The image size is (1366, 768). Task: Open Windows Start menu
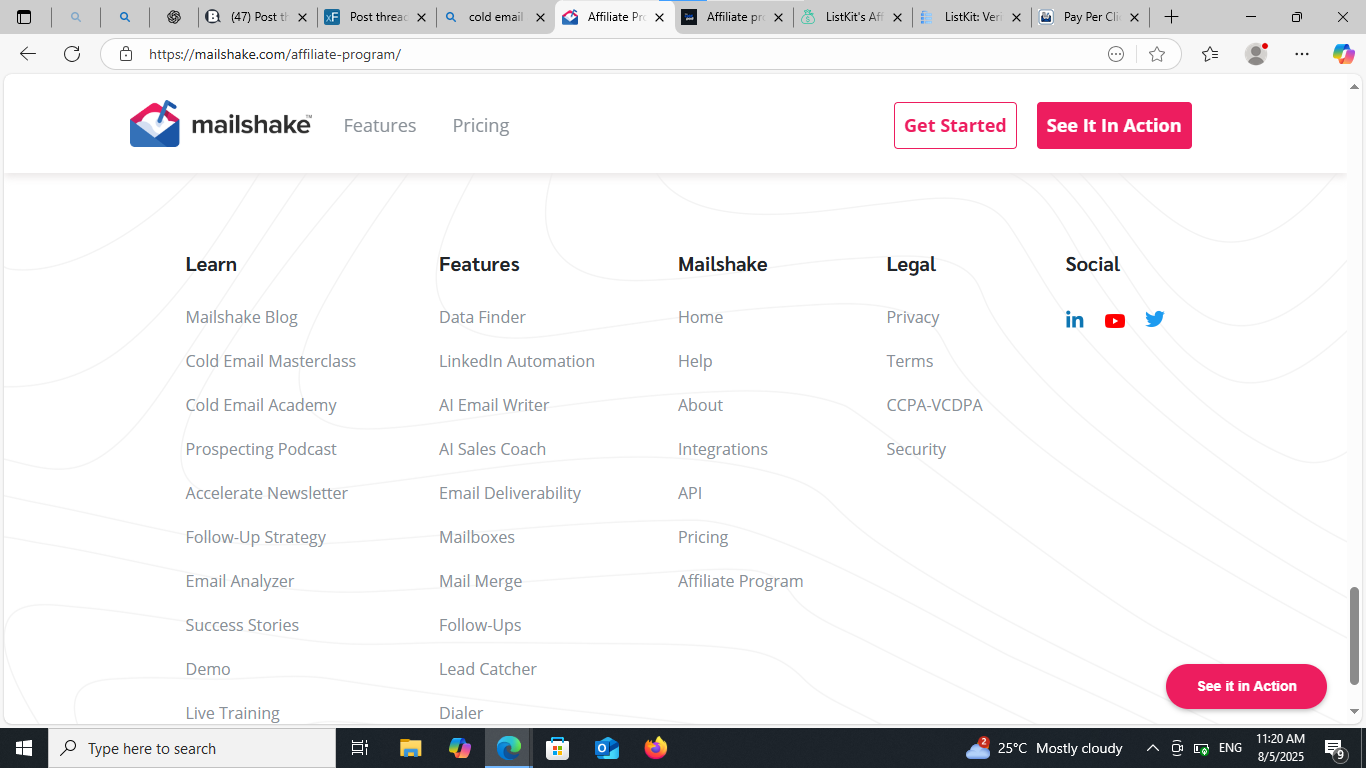click(x=24, y=748)
